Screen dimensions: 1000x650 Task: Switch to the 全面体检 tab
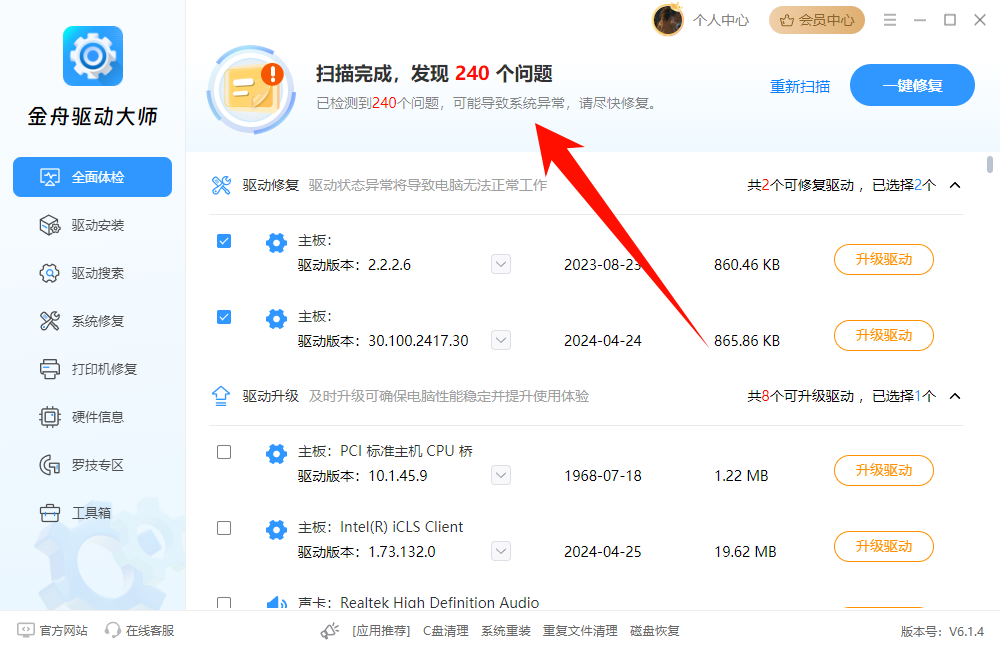click(92, 177)
